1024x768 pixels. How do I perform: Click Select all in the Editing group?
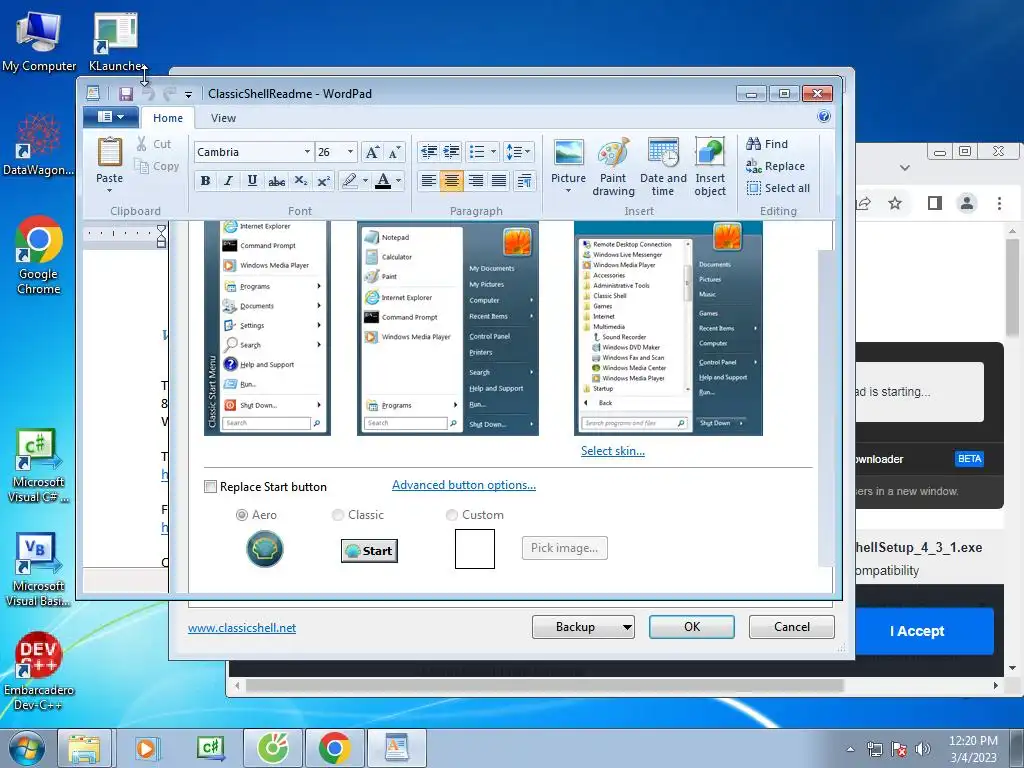pyautogui.click(x=778, y=188)
